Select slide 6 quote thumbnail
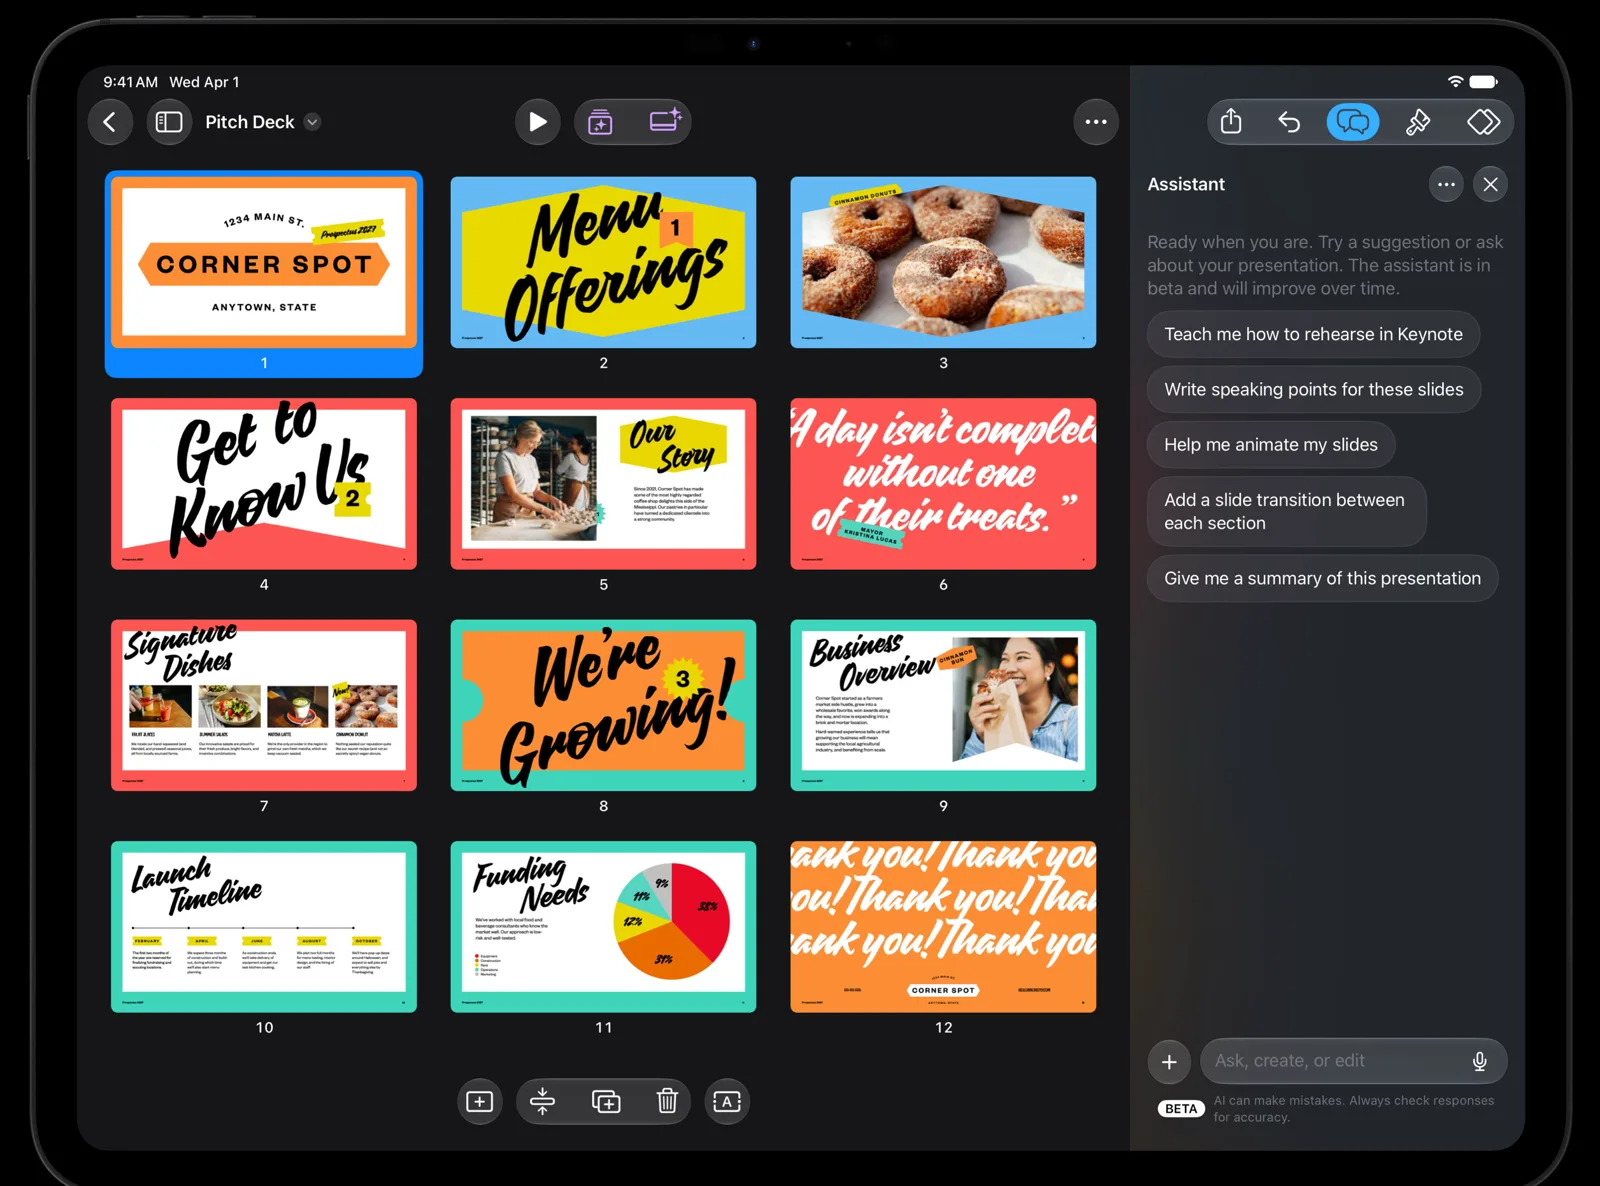This screenshot has height=1186, width=1600. (x=943, y=484)
